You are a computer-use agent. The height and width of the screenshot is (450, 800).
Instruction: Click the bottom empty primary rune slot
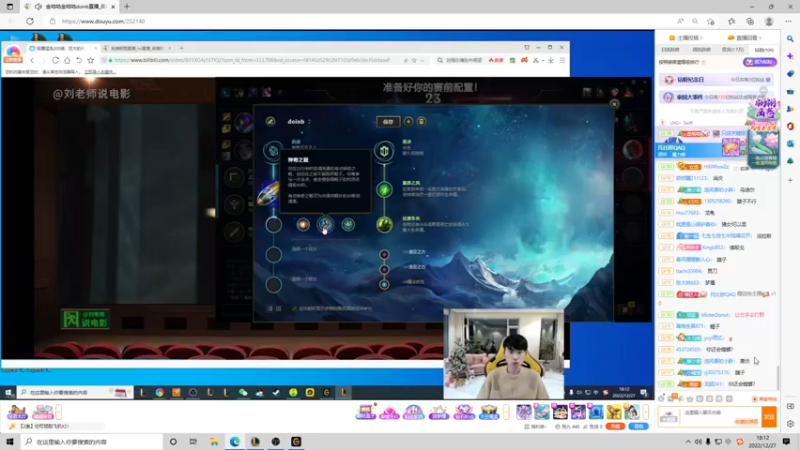point(273,285)
